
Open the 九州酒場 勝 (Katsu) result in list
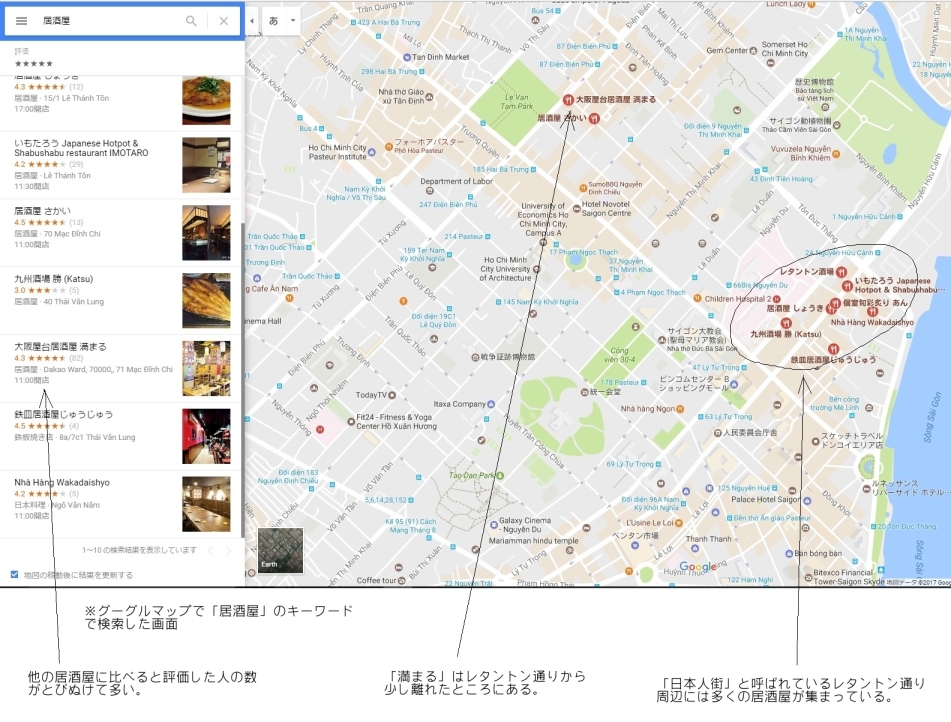(53, 279)
